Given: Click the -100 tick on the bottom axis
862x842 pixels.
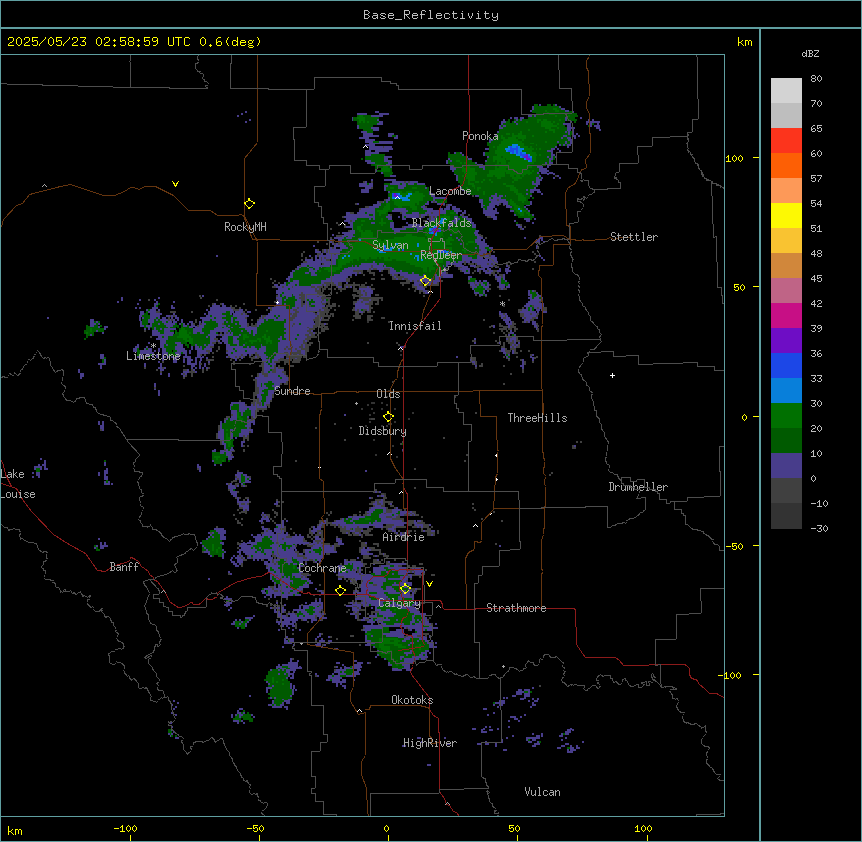Looking at the screenshot, I should (x=126, y=828).
